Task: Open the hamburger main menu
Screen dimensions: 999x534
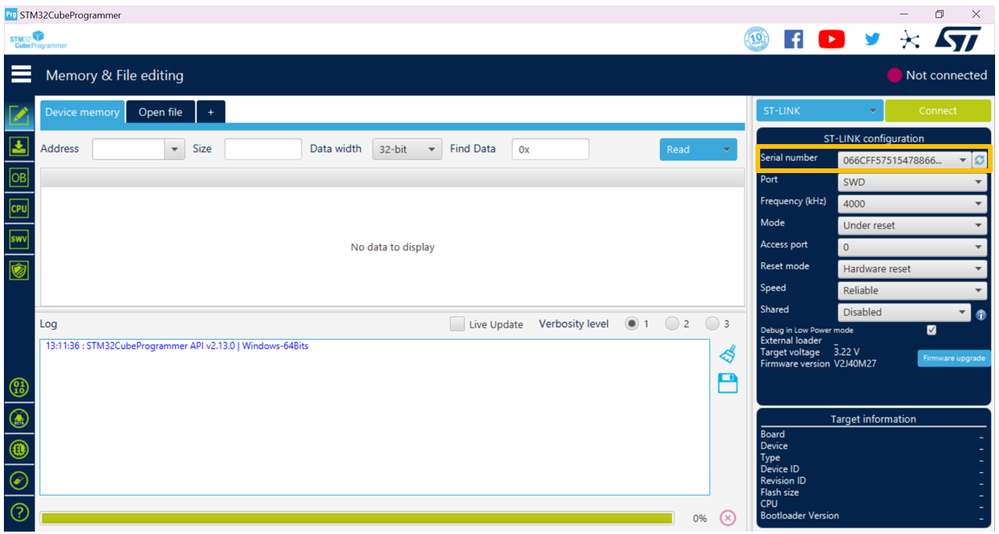Action: 21,75
